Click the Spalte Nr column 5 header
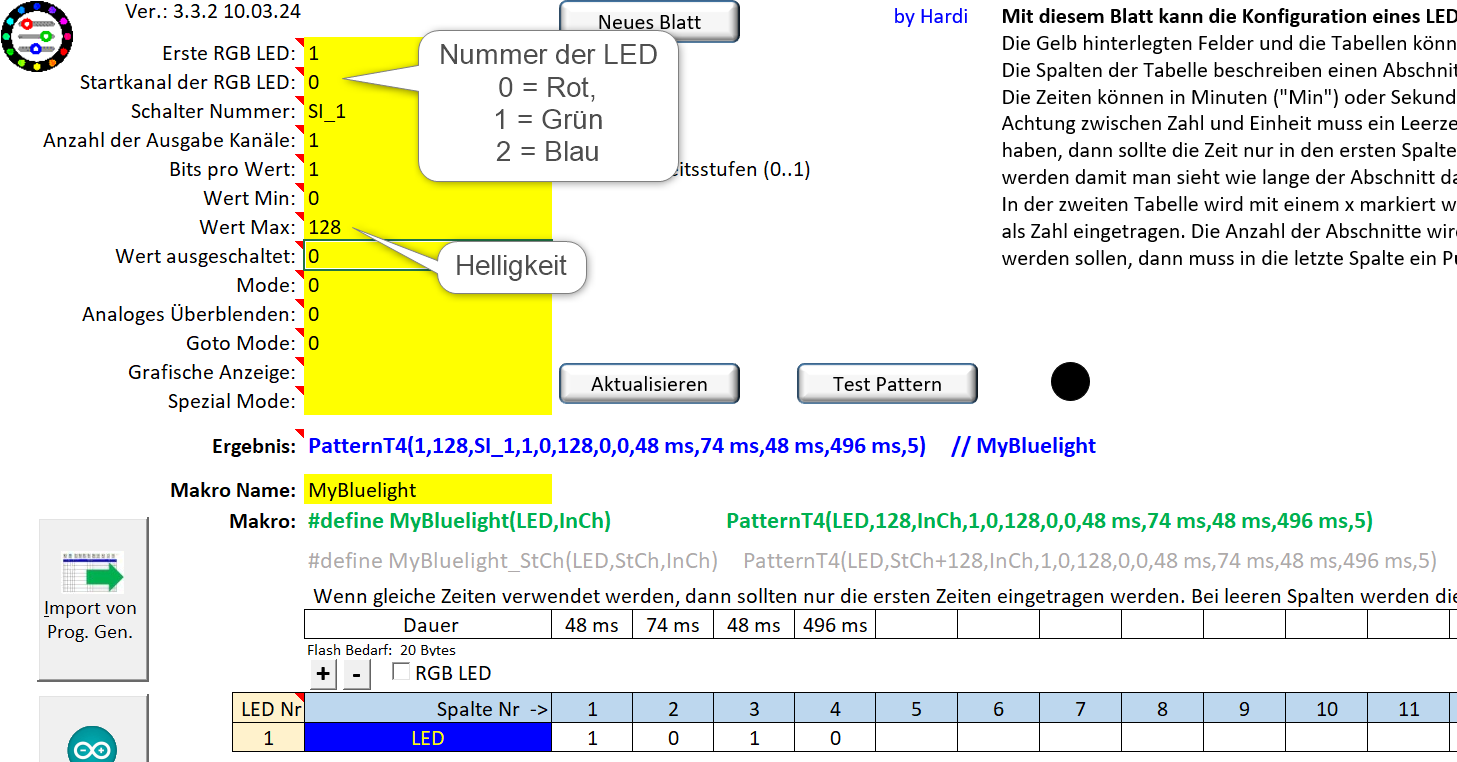Viewport: 1457px width, 762px height. 917,709
